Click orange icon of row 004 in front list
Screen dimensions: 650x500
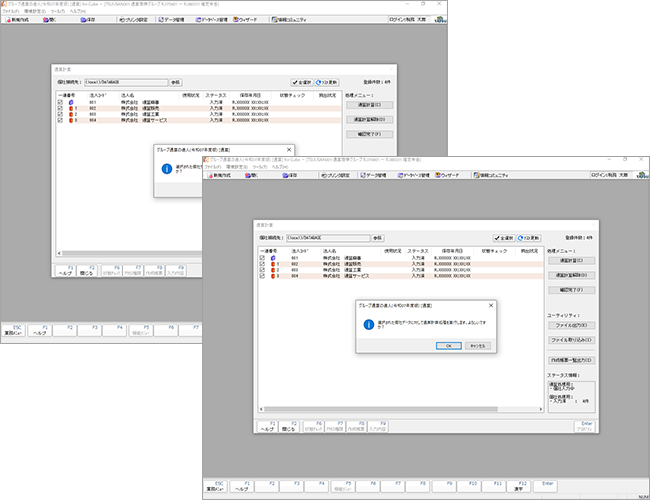tap(273, 276)
